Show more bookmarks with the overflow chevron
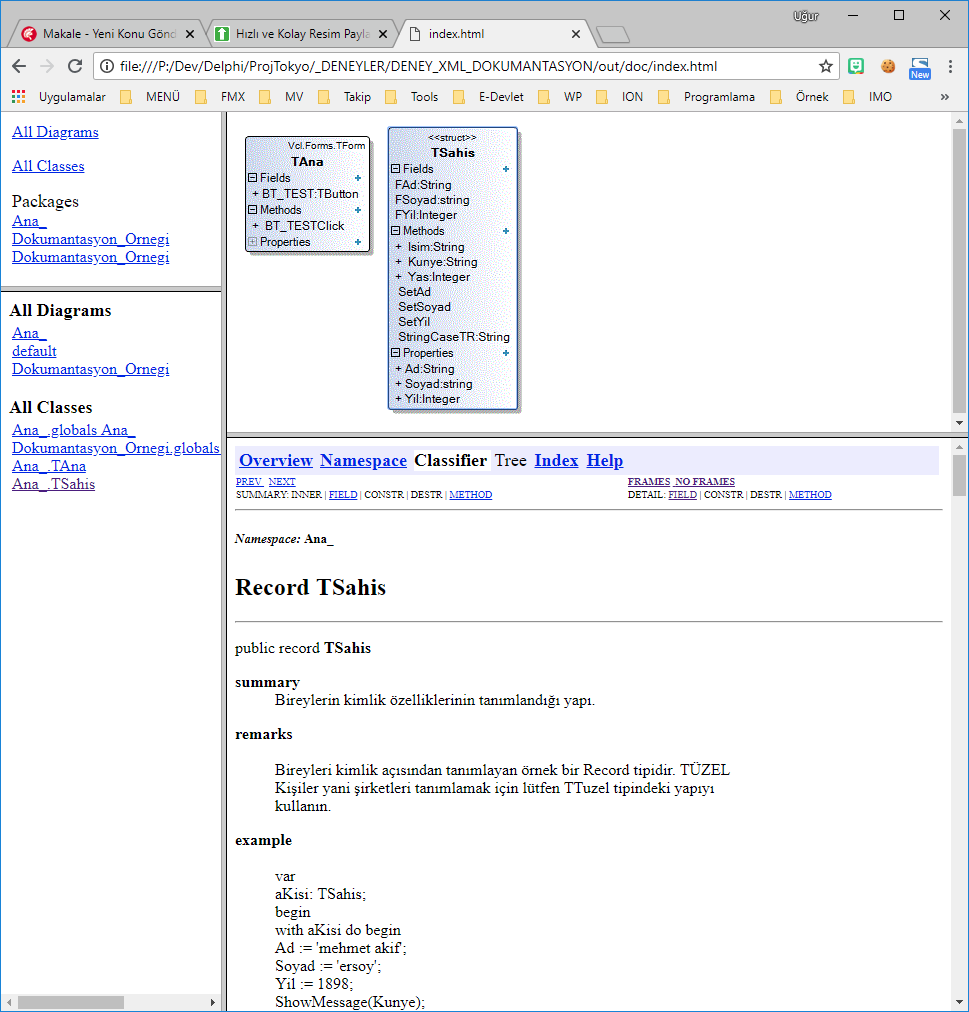 (944, 97)
